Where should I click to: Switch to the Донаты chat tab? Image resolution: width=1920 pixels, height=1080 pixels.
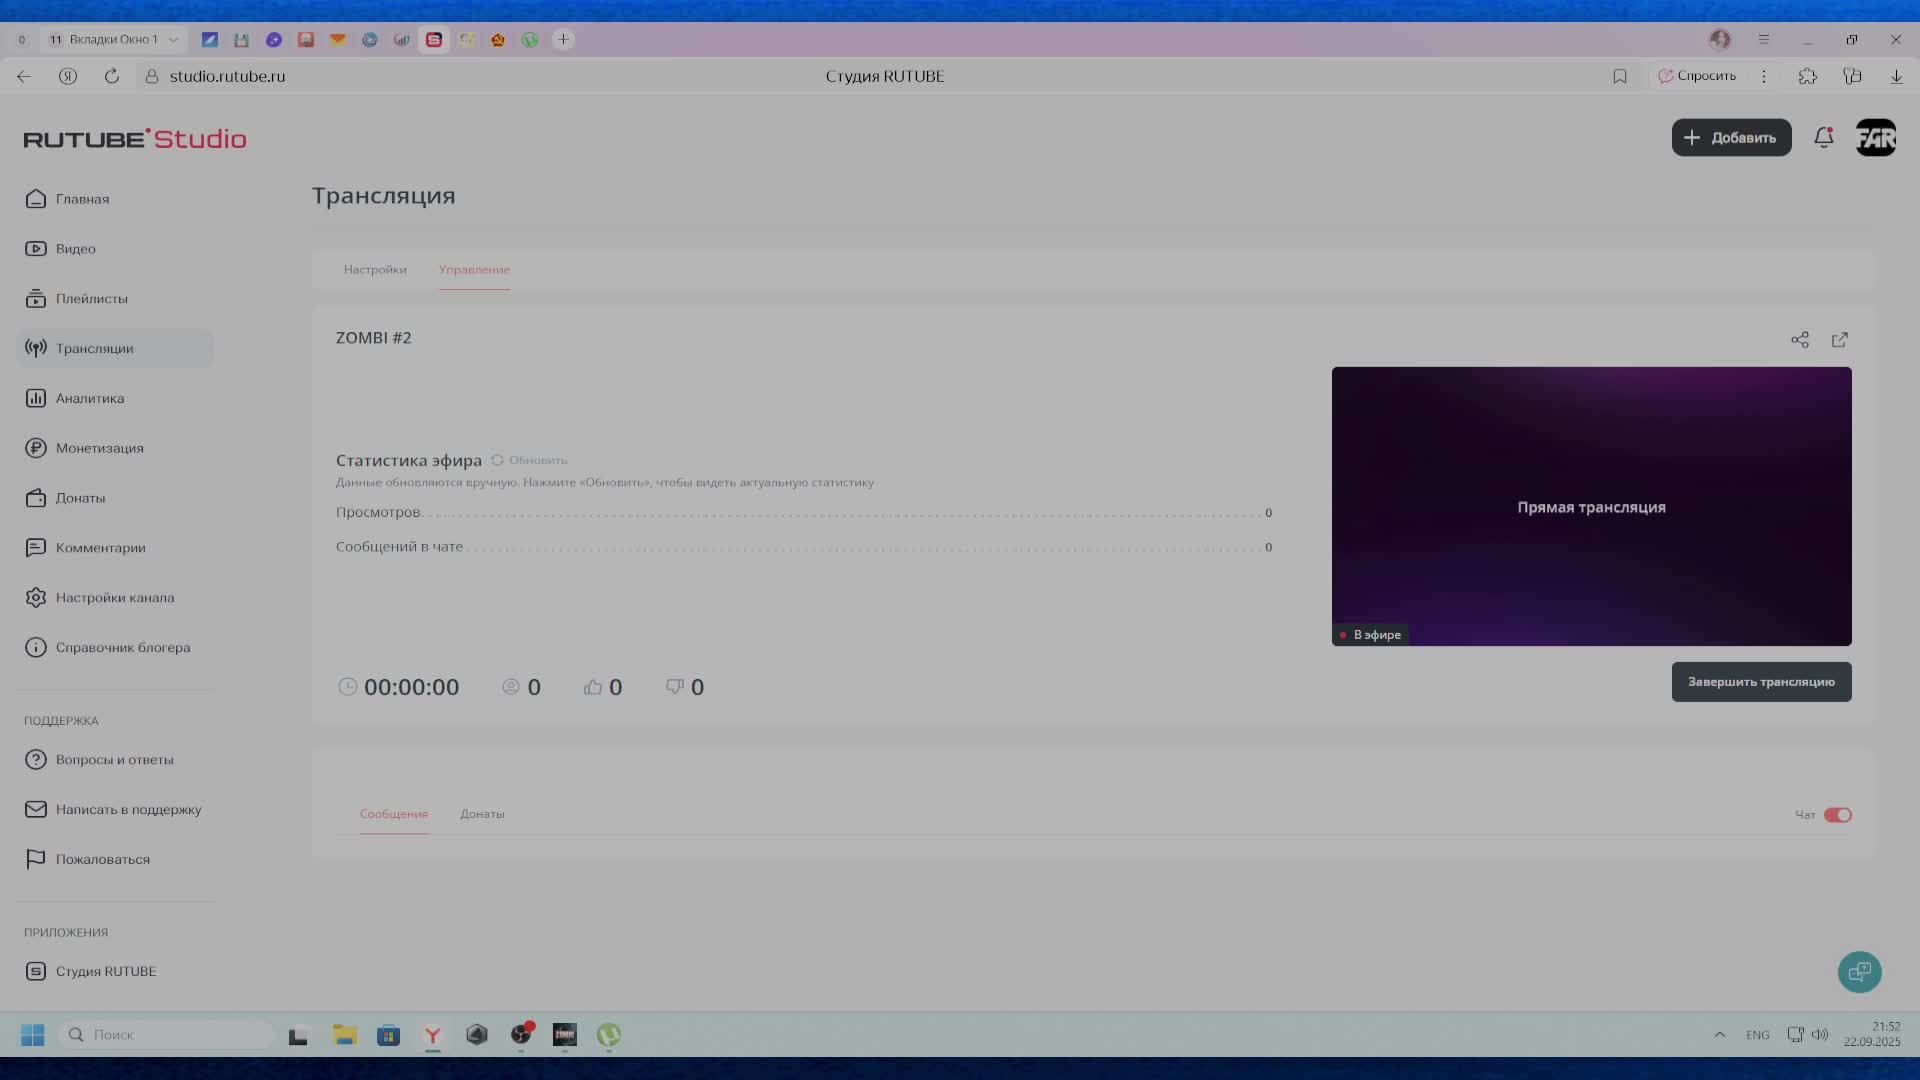[482, 814]
